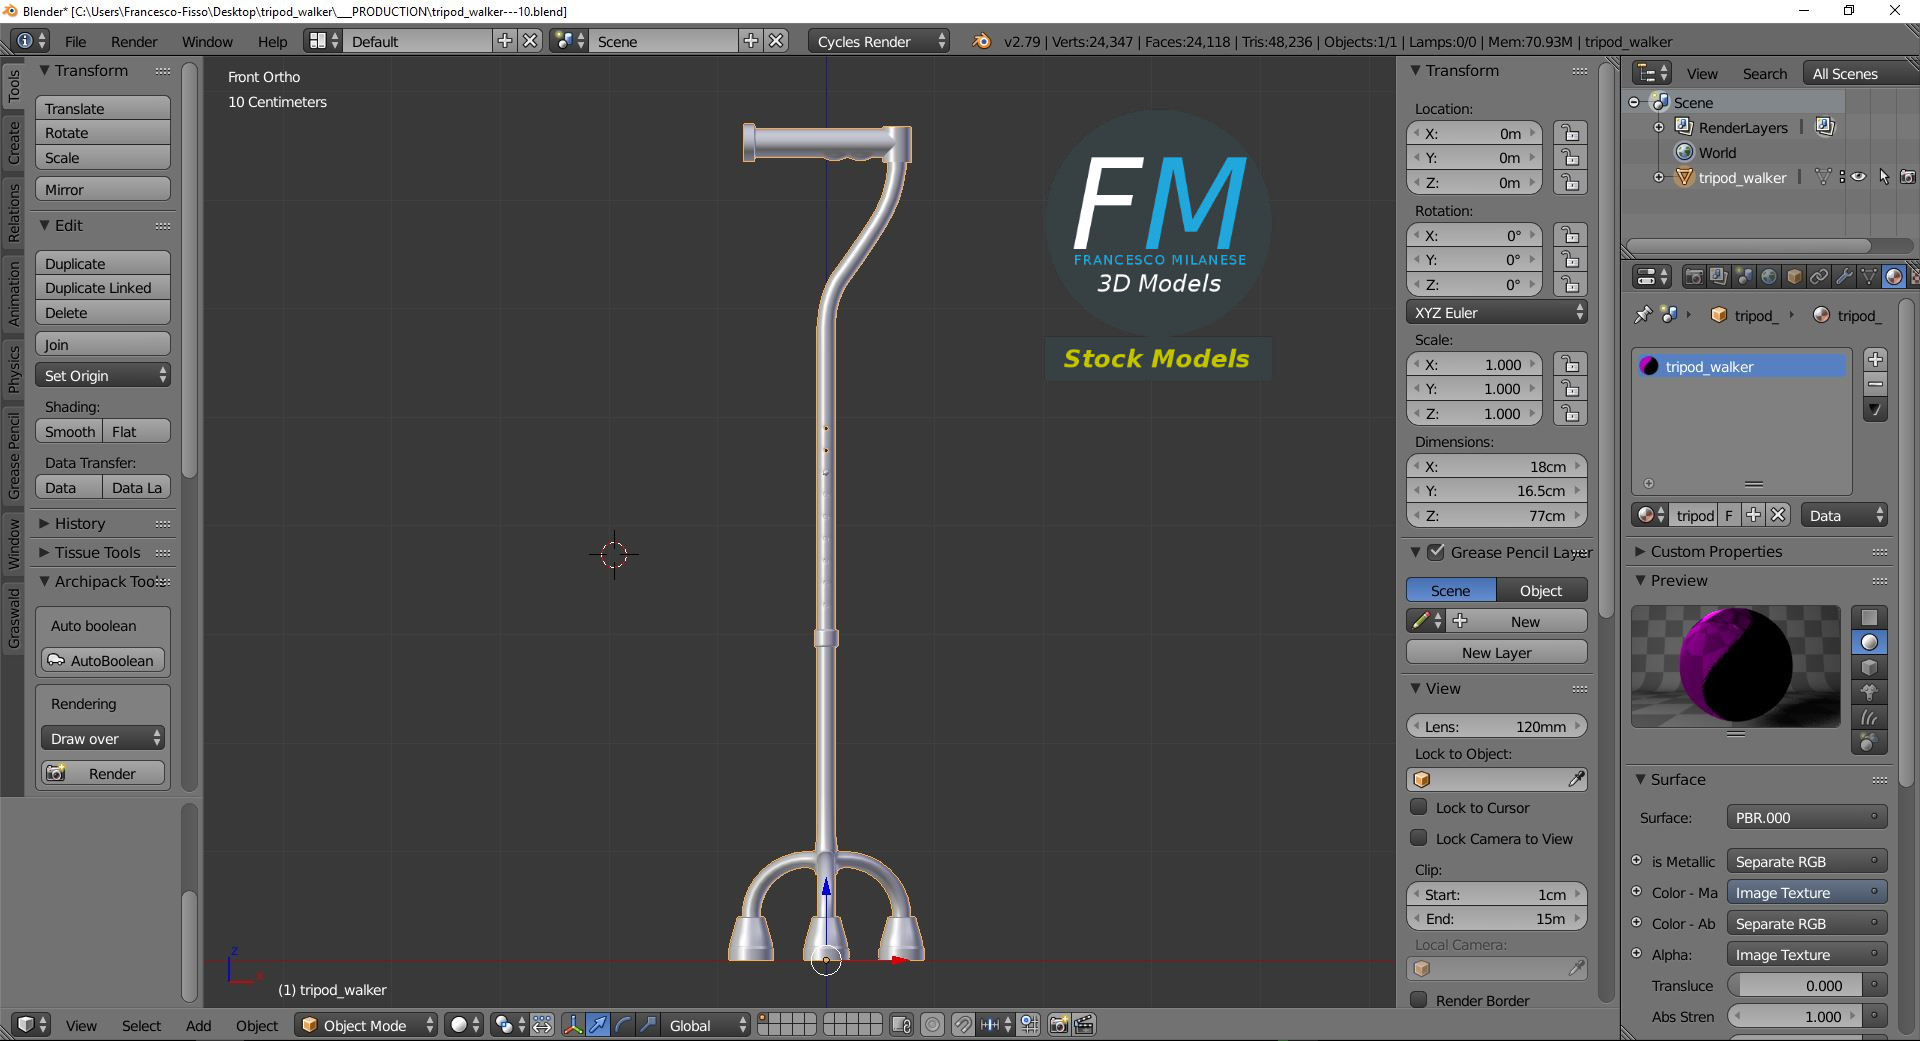
Task: Click the OpenGL render animation clapper icon
Action: (1084, 1025)
